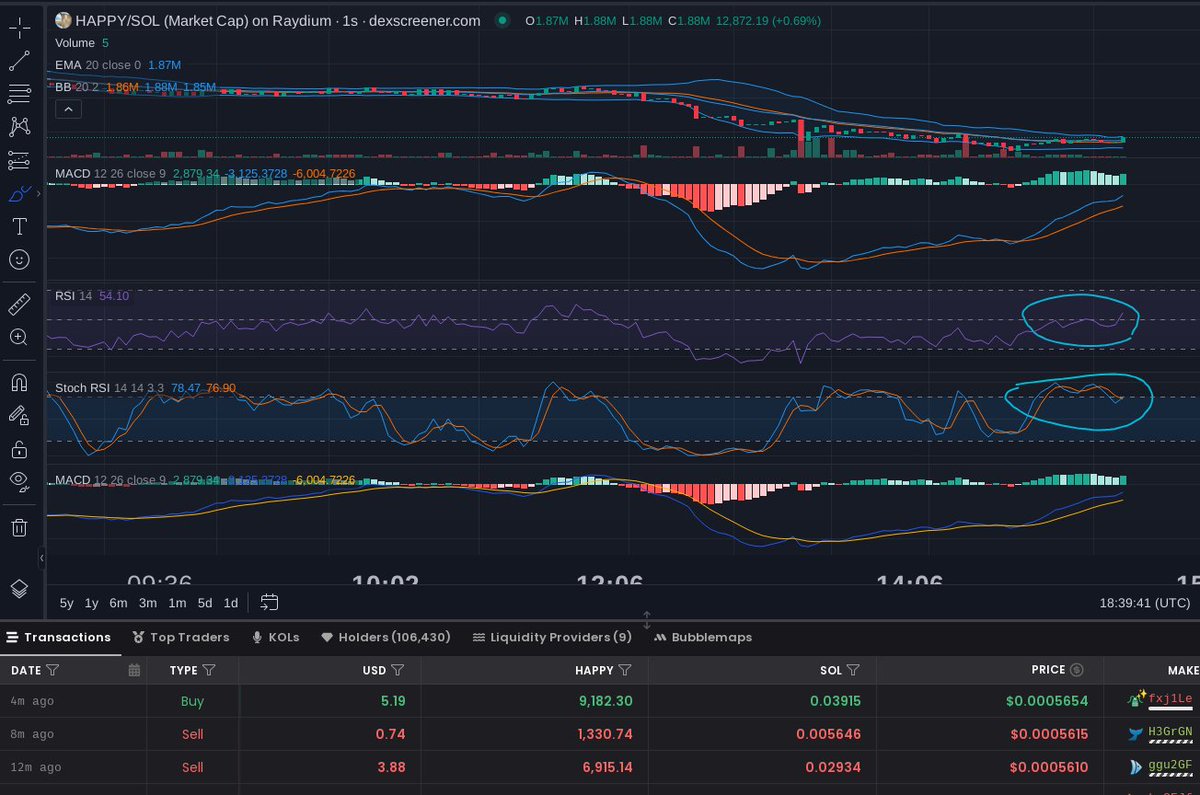Open the HAPPY column filter
The height and width of the screenshot is (795, 1200).
click(x=625, y=670)
